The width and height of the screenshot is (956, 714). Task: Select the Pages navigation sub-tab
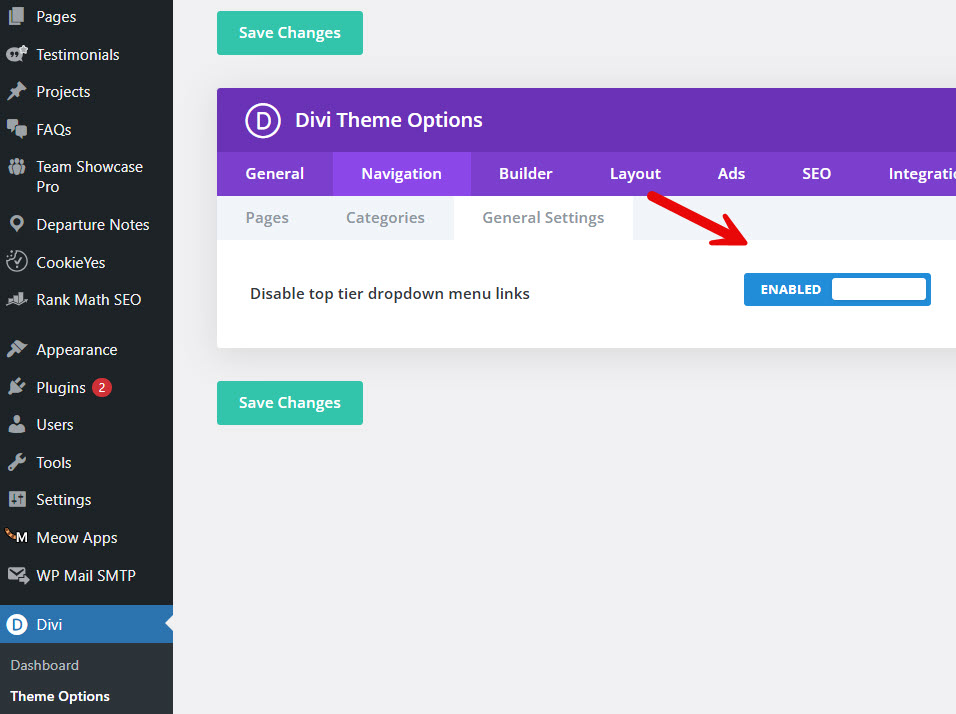pos(267,218)
